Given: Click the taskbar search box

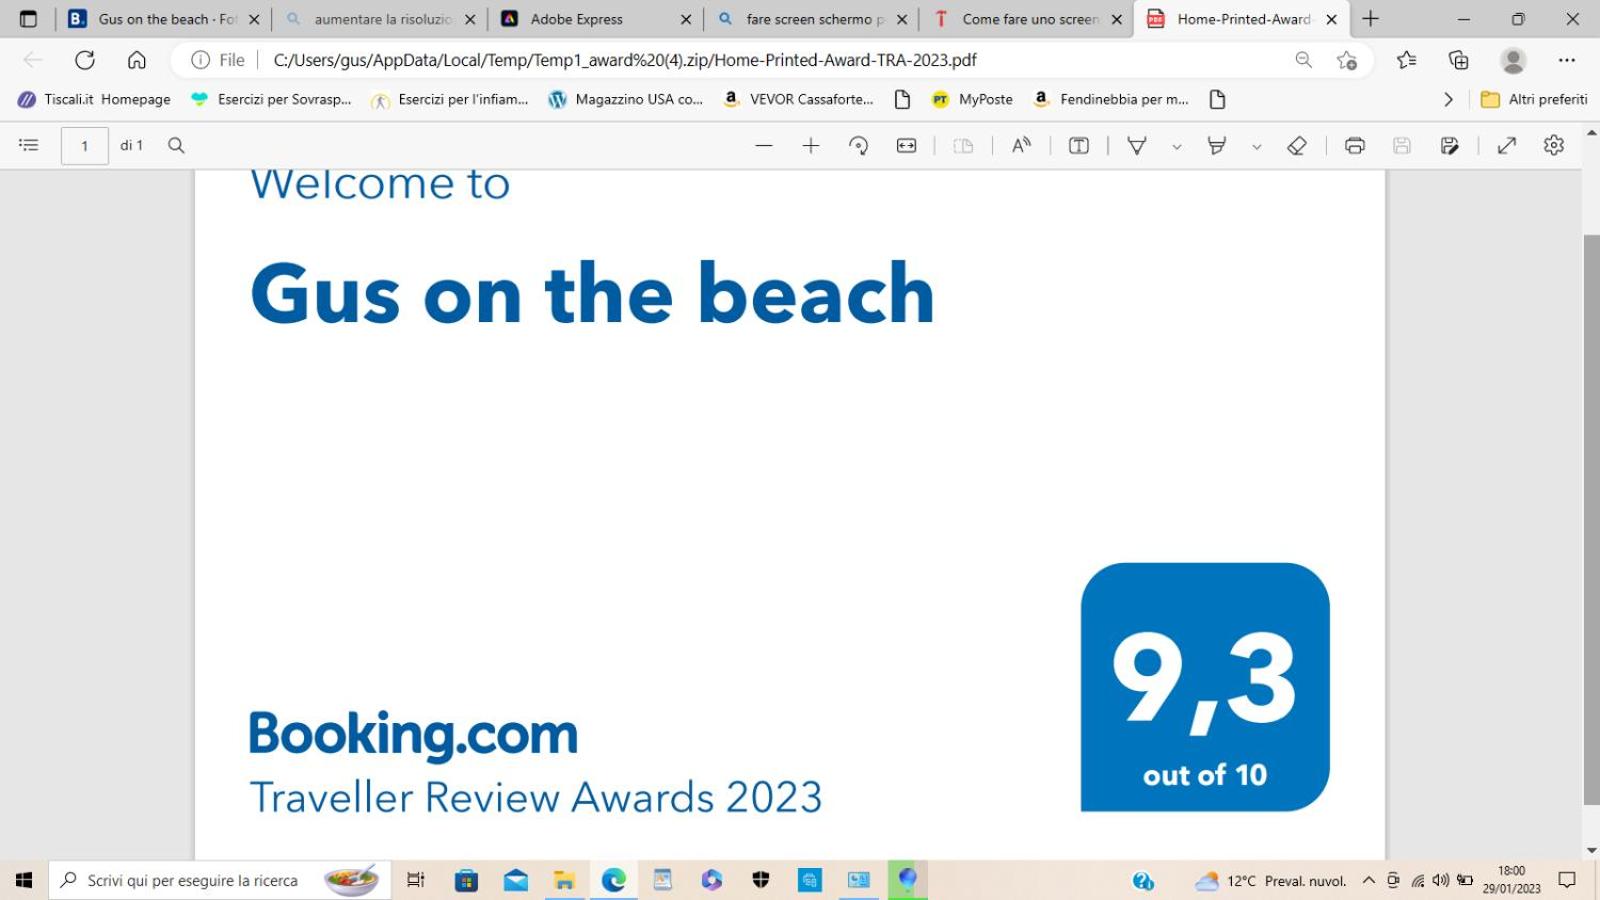Looking at the screenshot, I should pyautogui.click(x=220, y=880).
